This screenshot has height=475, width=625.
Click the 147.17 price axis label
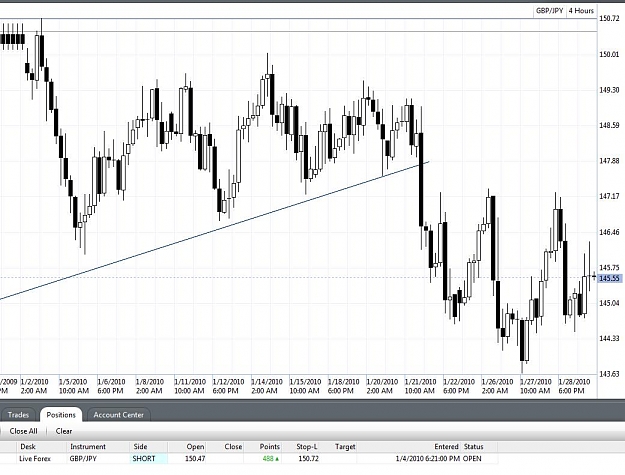point(609,196)
